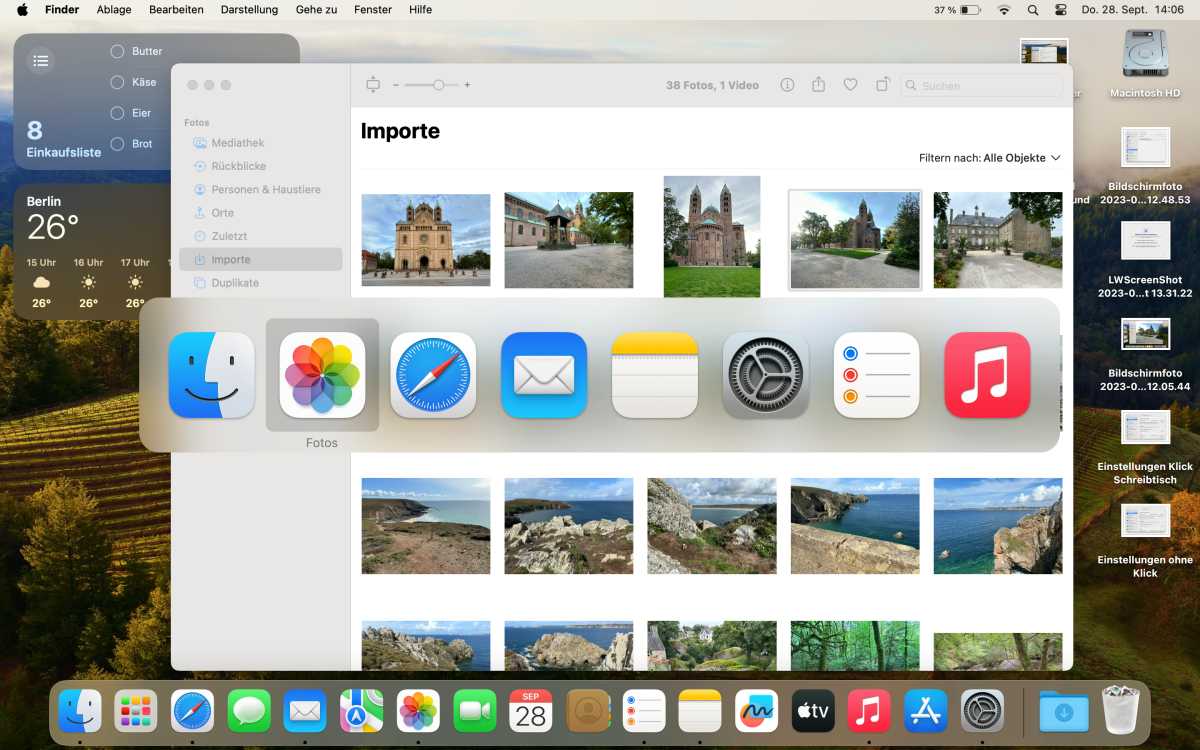
Task: Select Mediathek in the Photos sidebar
Action: click(237, 143)
